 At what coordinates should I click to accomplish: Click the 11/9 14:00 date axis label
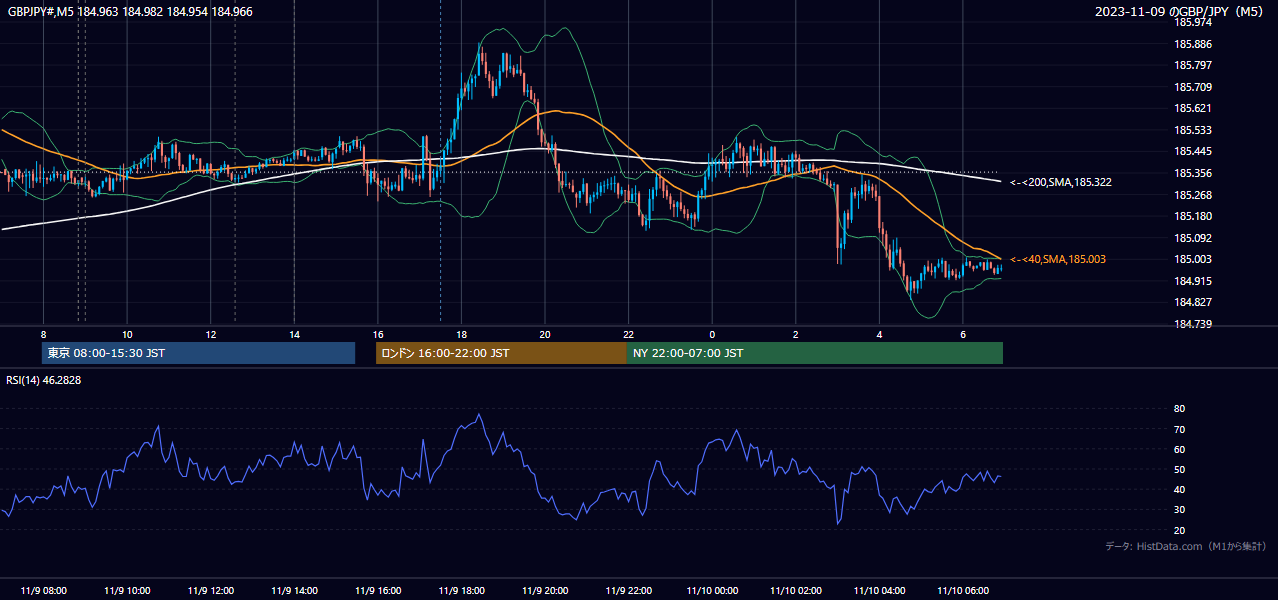(x=294, y=591)
